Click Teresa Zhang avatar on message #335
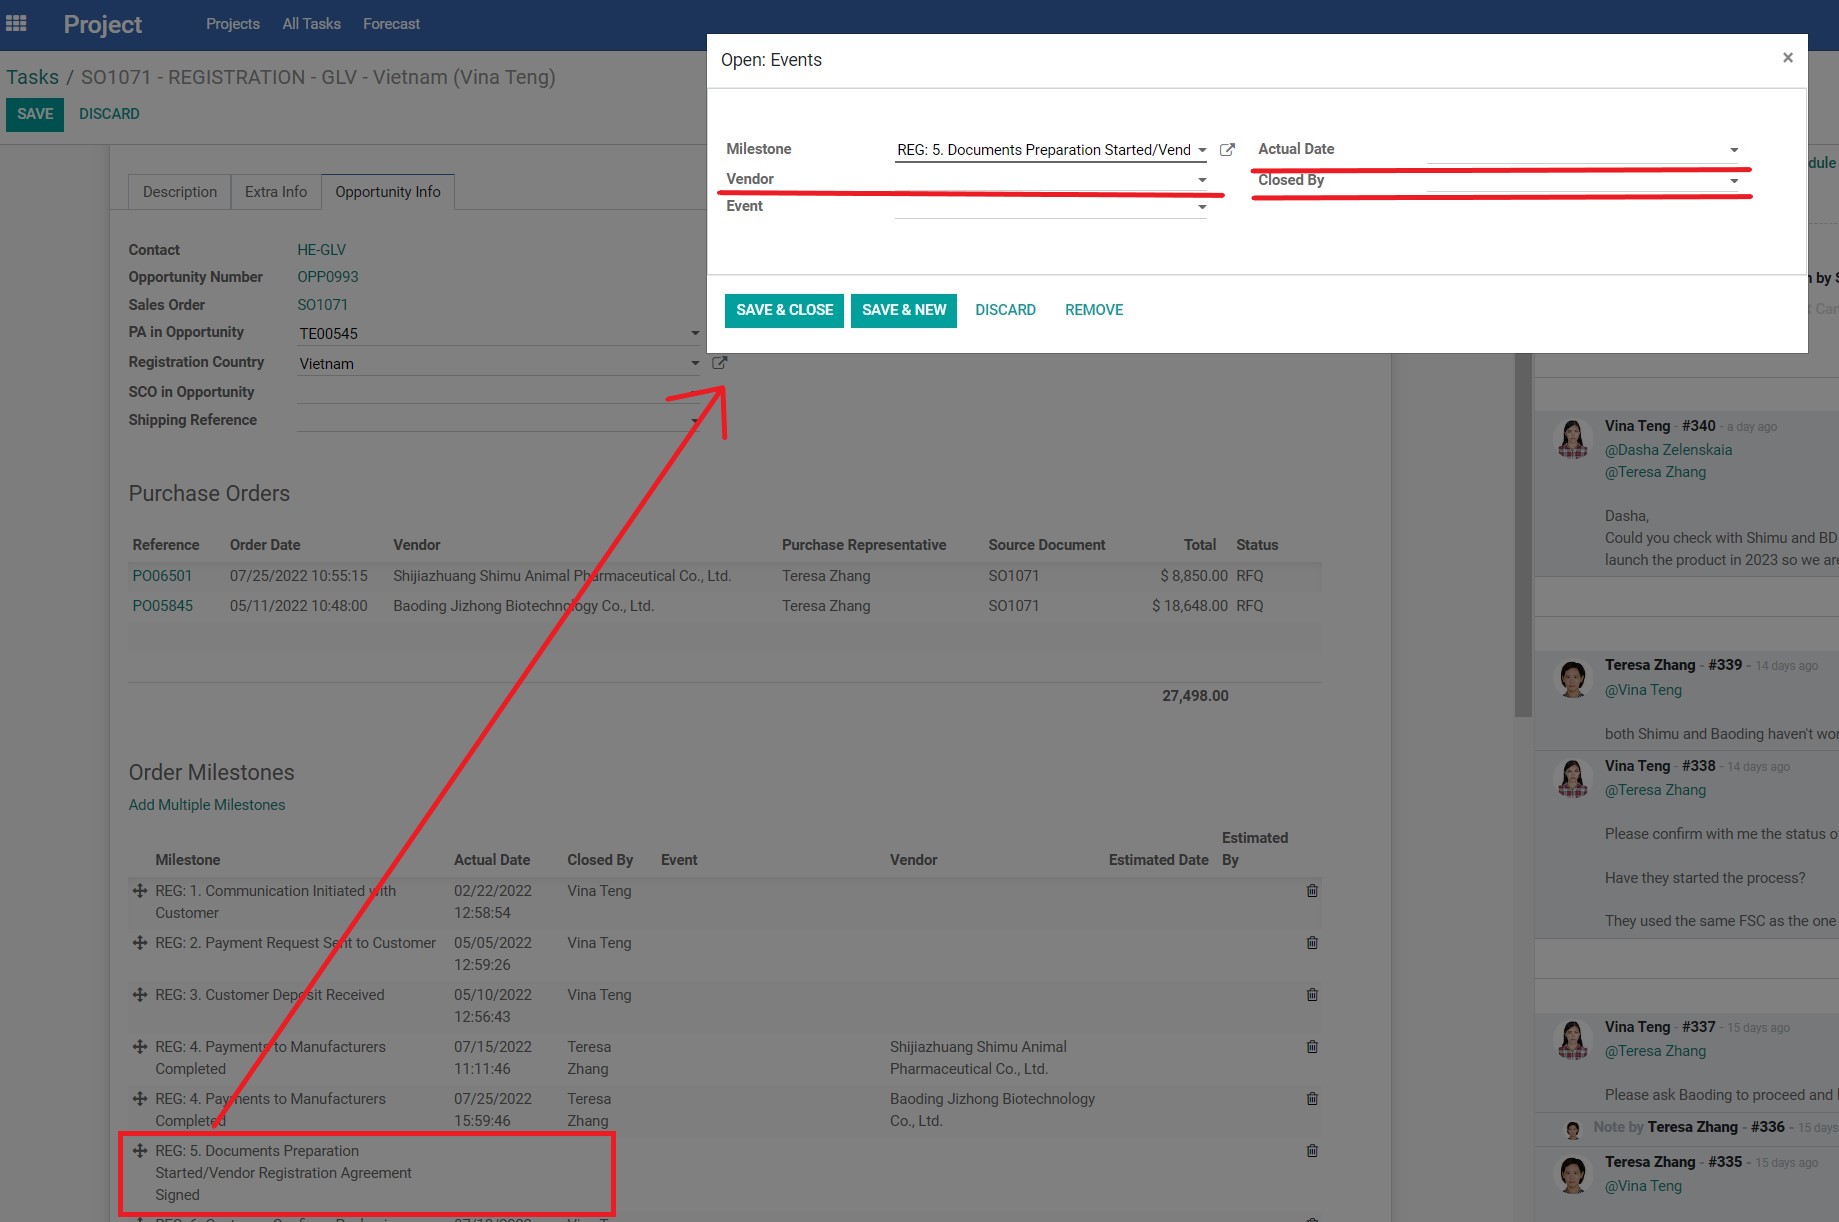This screenshot has width=1839, height=1222. [x=1573, y=1174]
